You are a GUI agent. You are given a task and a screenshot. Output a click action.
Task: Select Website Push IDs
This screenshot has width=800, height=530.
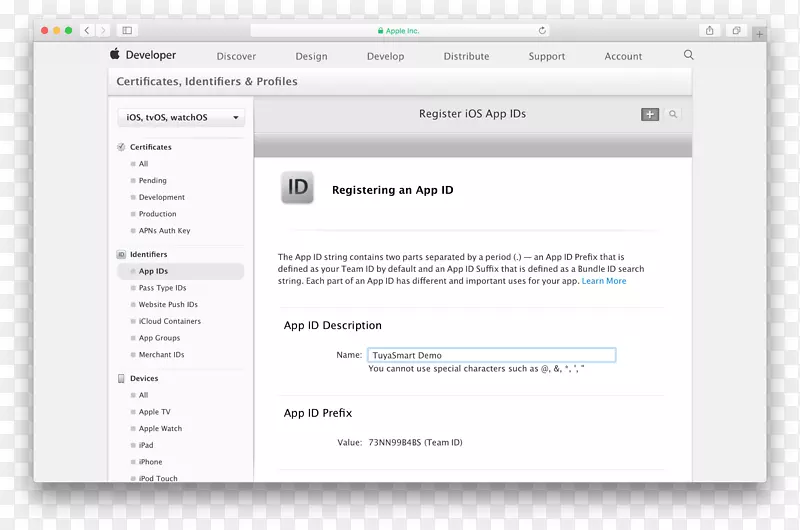point(168,305)
